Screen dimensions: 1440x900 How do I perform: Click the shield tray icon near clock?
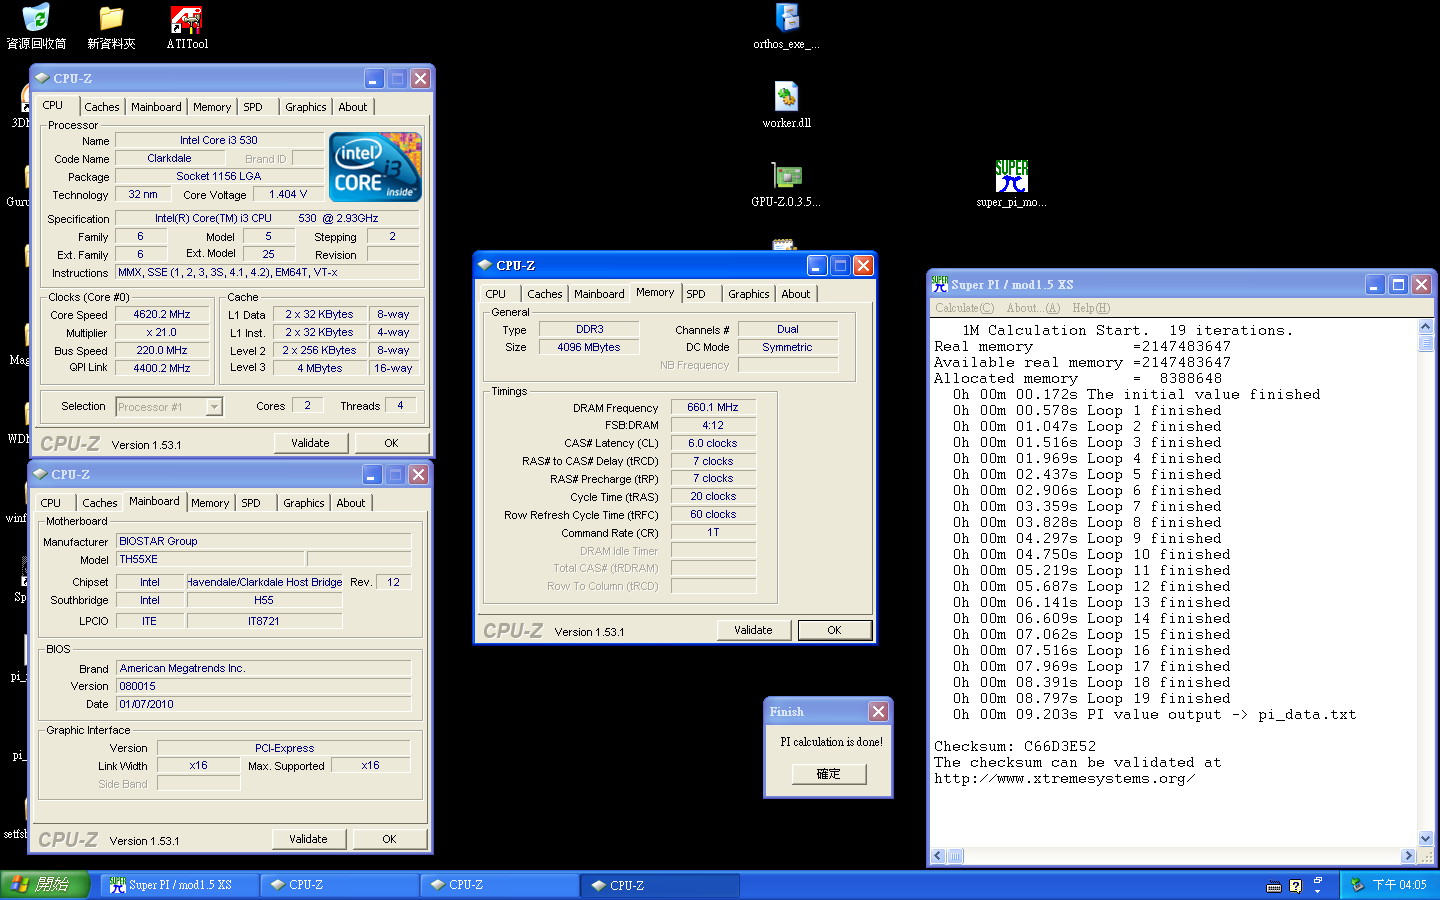(1357, 885)
